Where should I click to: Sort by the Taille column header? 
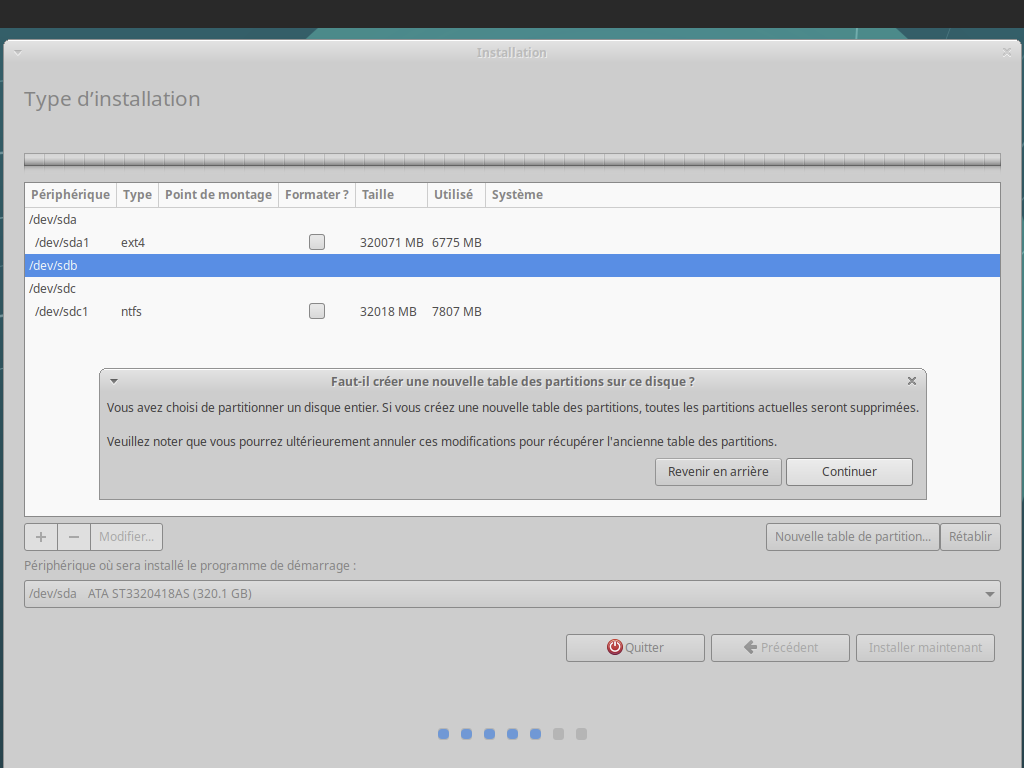click(378, 195)
